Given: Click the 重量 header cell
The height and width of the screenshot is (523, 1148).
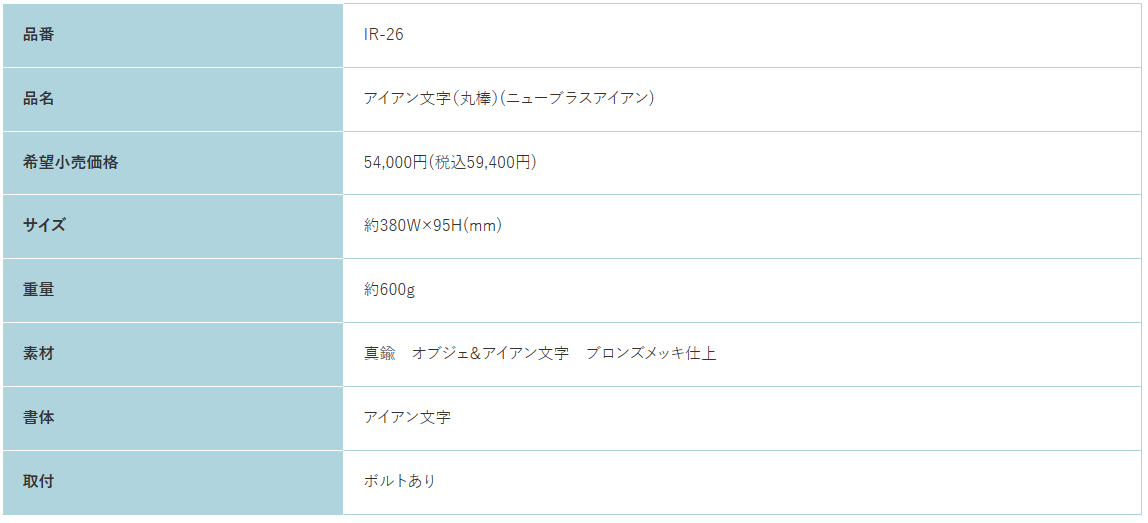Looking at the screenshot, I should tap(173, 290).
